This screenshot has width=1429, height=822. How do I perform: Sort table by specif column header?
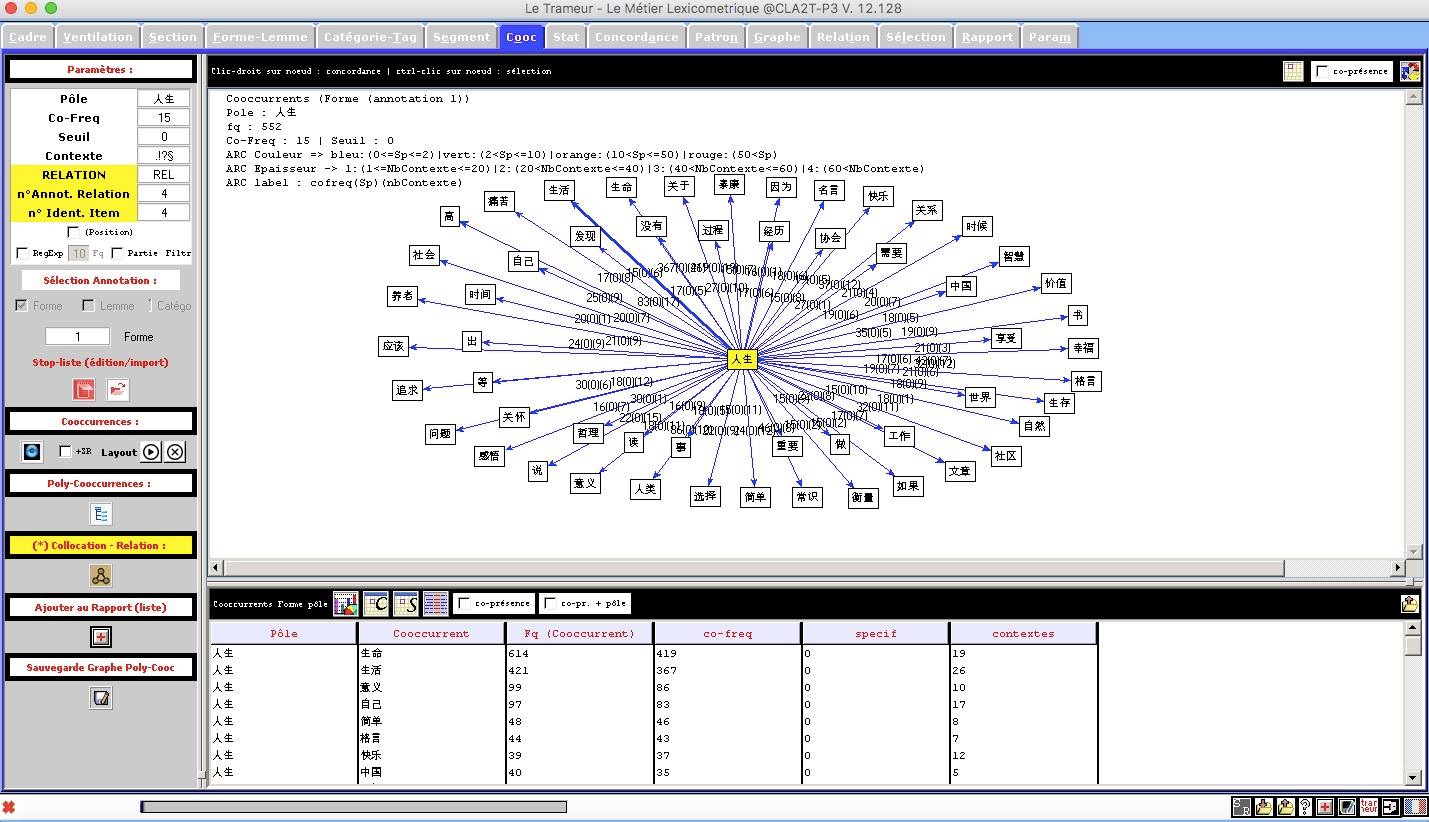pyautogui.click(x=875, y=633)
